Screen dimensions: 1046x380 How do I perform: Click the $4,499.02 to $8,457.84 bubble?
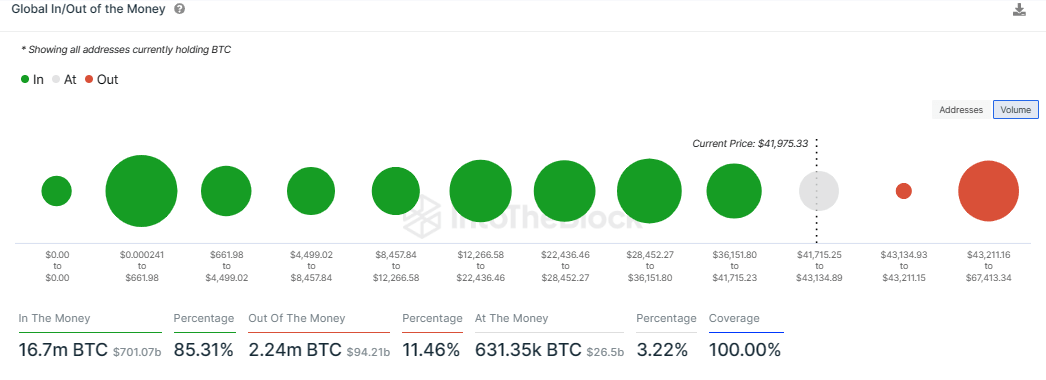(311, 191)
